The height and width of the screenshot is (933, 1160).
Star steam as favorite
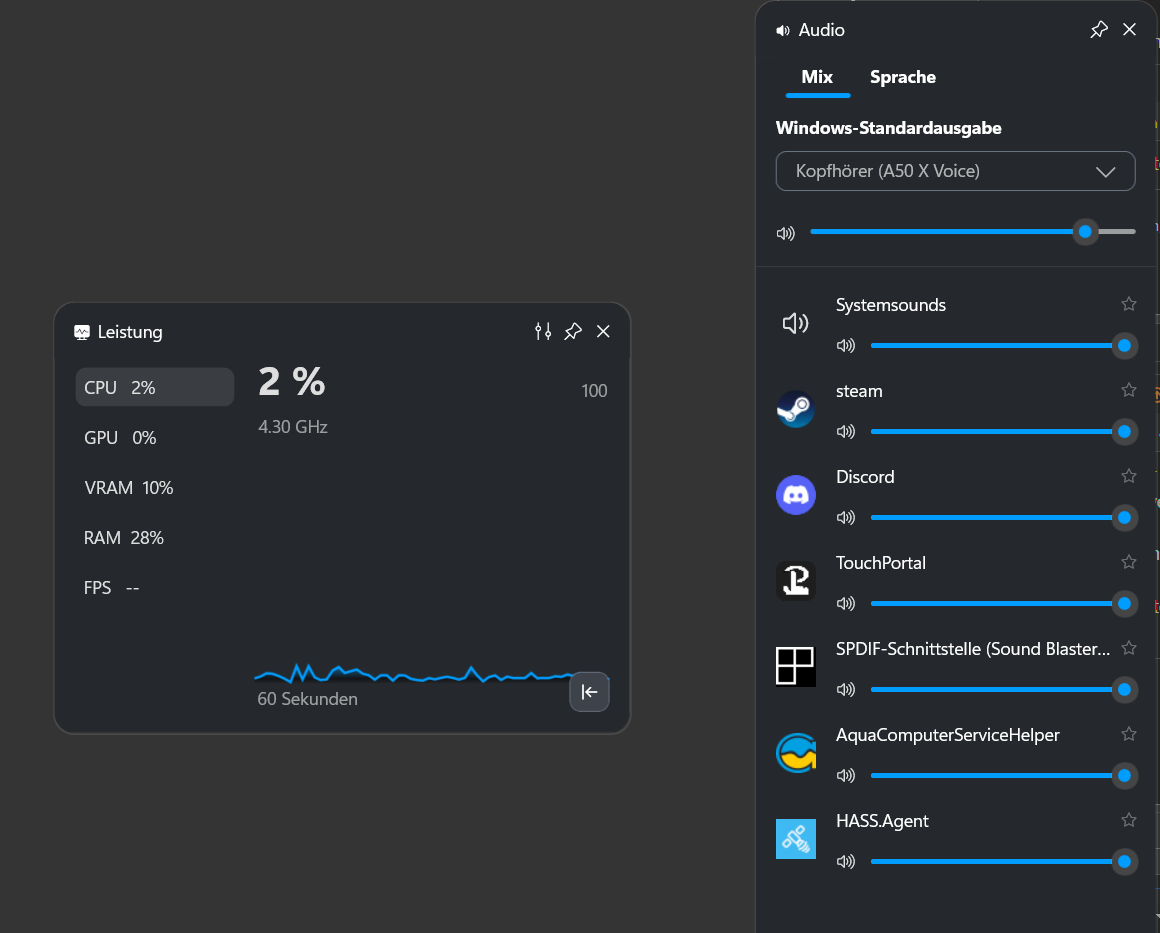coord(1128,390)
